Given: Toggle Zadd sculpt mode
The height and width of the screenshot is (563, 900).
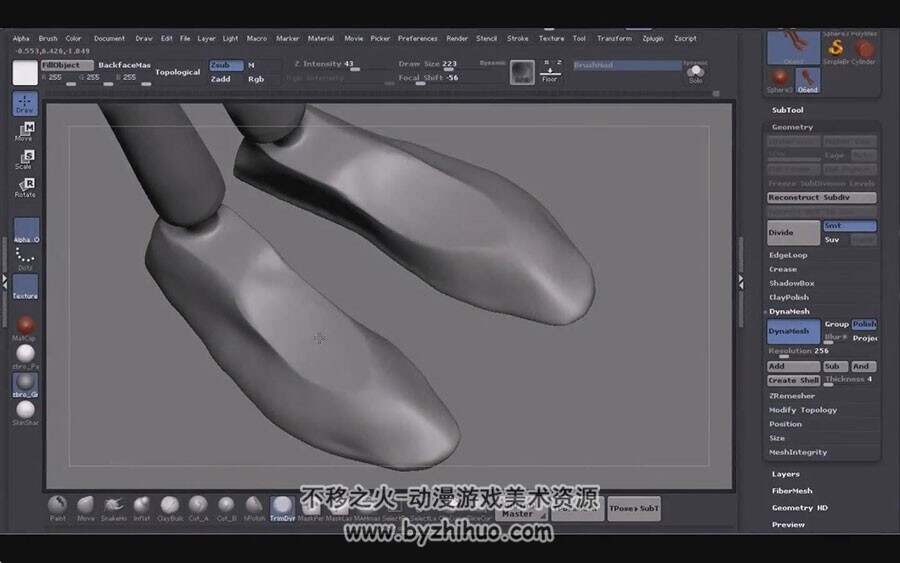Looking at the screenshot, I should tap(220, 79).
